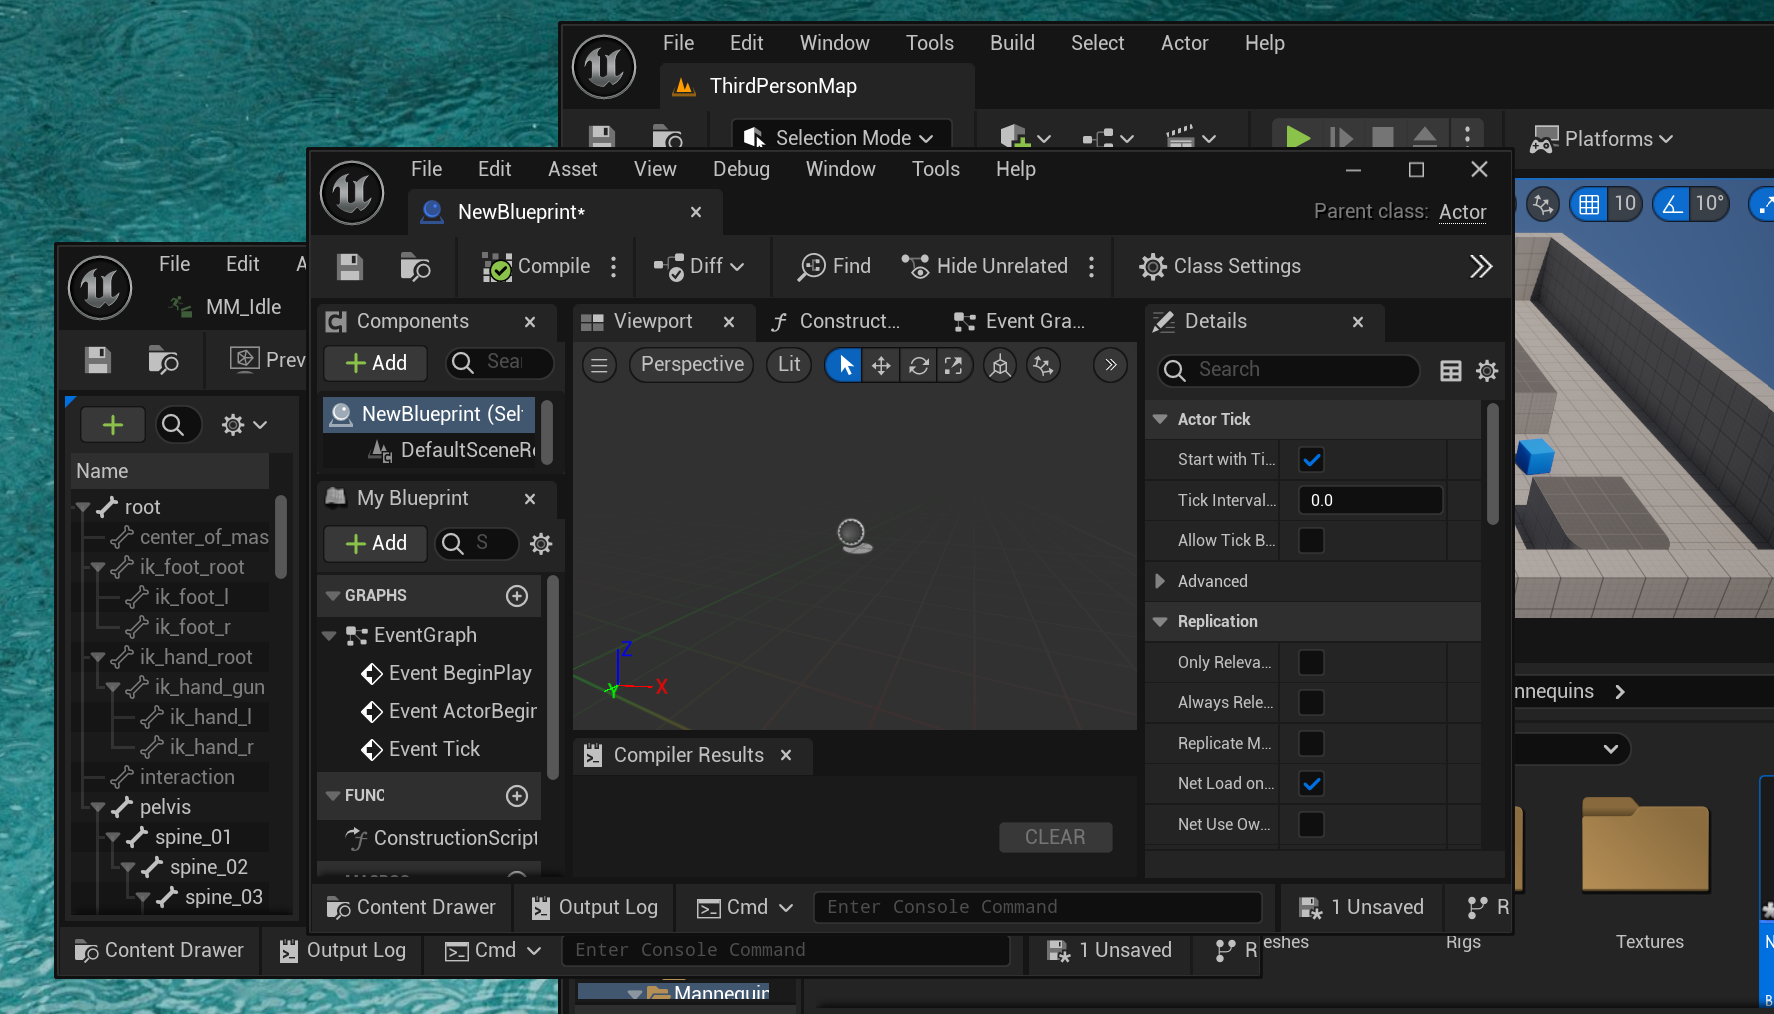Open Platforms dropdown in main editor
The height and width of the screenshot is (1014, 1774).
pos(1601,139)
